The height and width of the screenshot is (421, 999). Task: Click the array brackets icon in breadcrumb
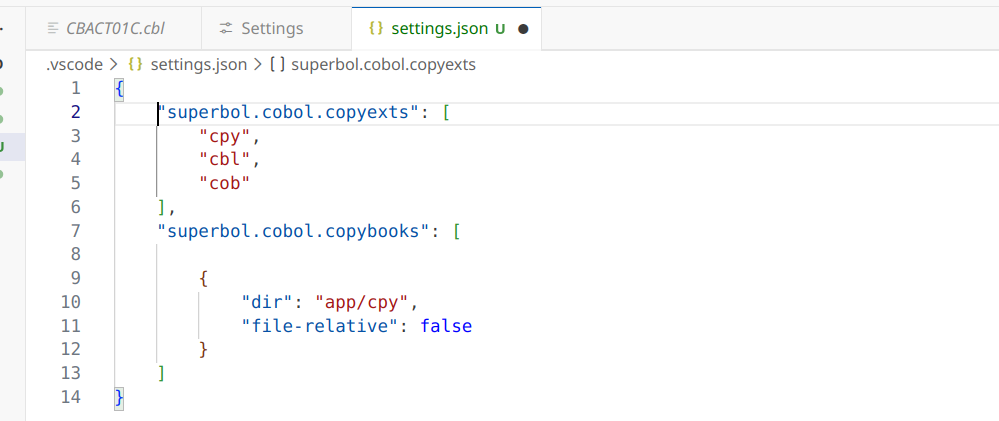point(278,64)
